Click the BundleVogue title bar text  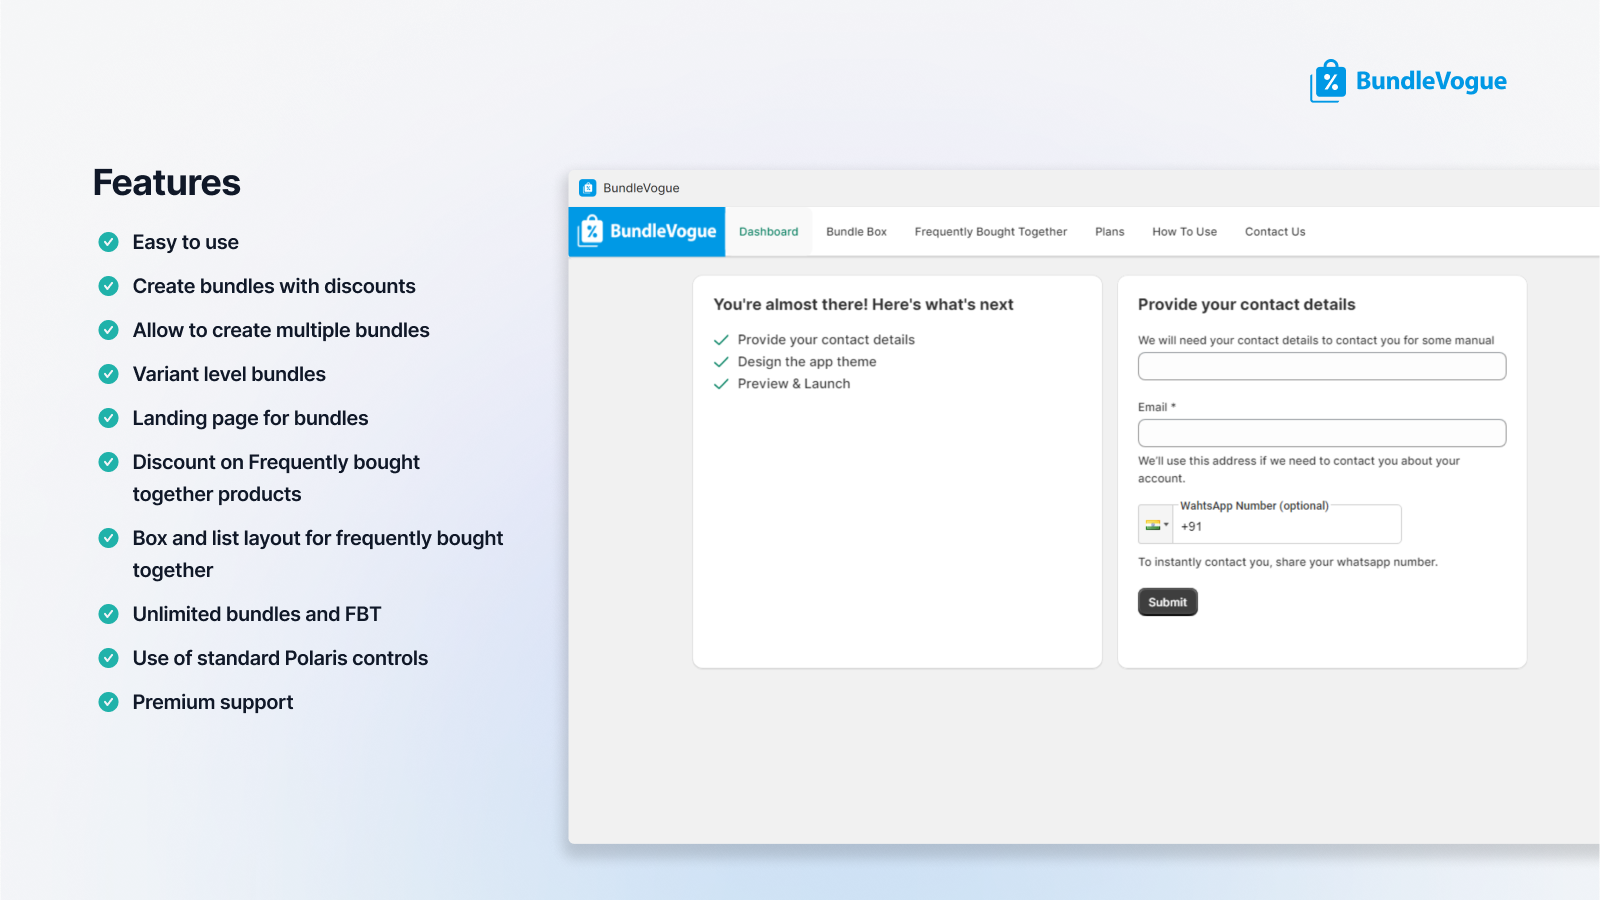coord(641,188)
